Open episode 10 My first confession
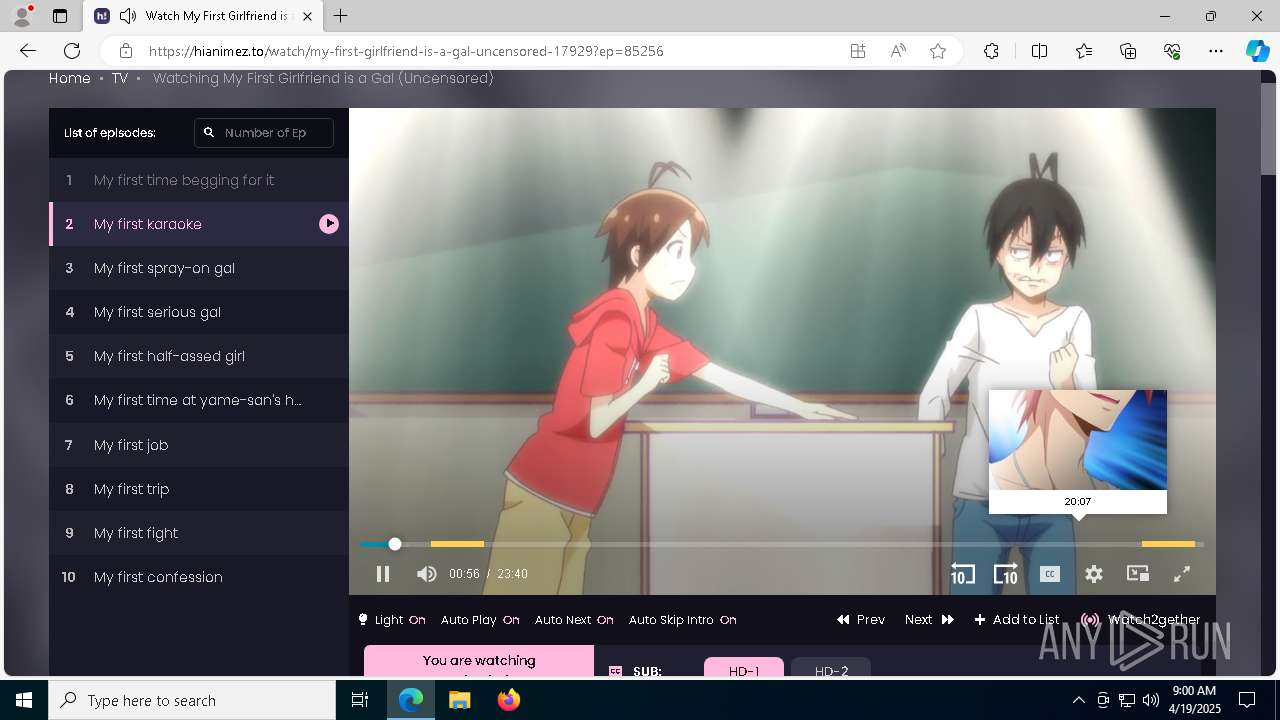This screenshot has height=720, width=1280. (x=199, y=577)
